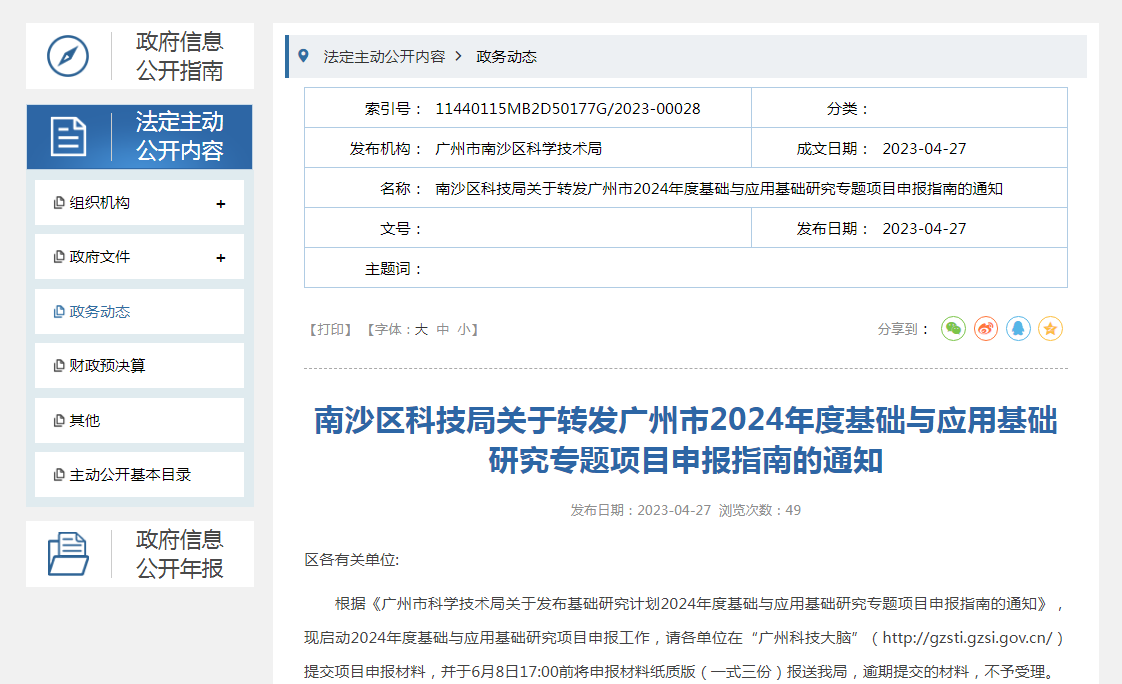Screen dimensions: 1122x684
Task: Click the location pin icon in breadcrumb
Action: [x=304, y=56]
